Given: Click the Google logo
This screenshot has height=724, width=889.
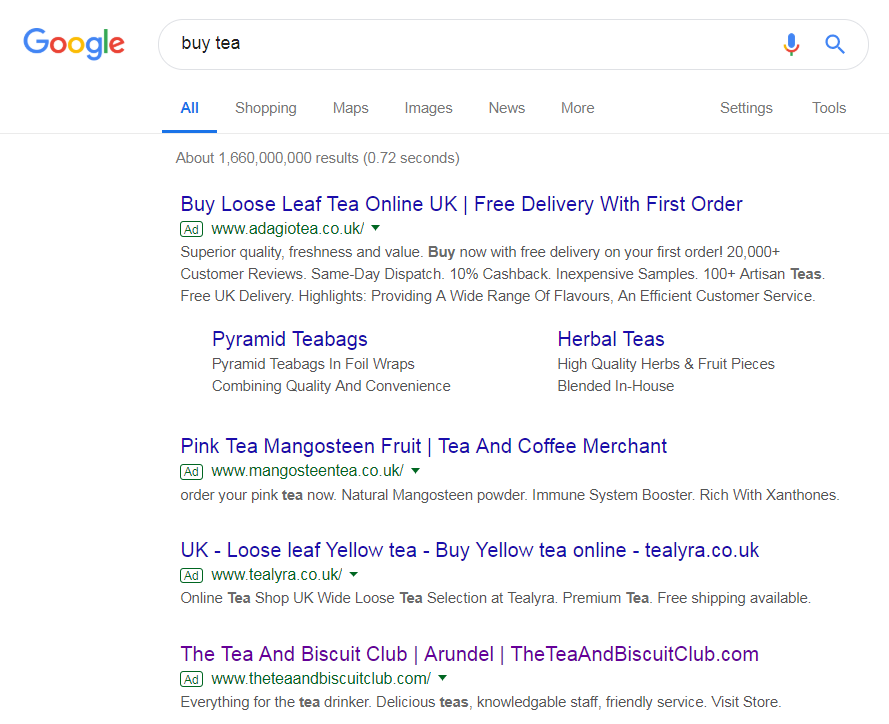Looking at the screenshot, I should pyautogui.click(x=74, y=44).
